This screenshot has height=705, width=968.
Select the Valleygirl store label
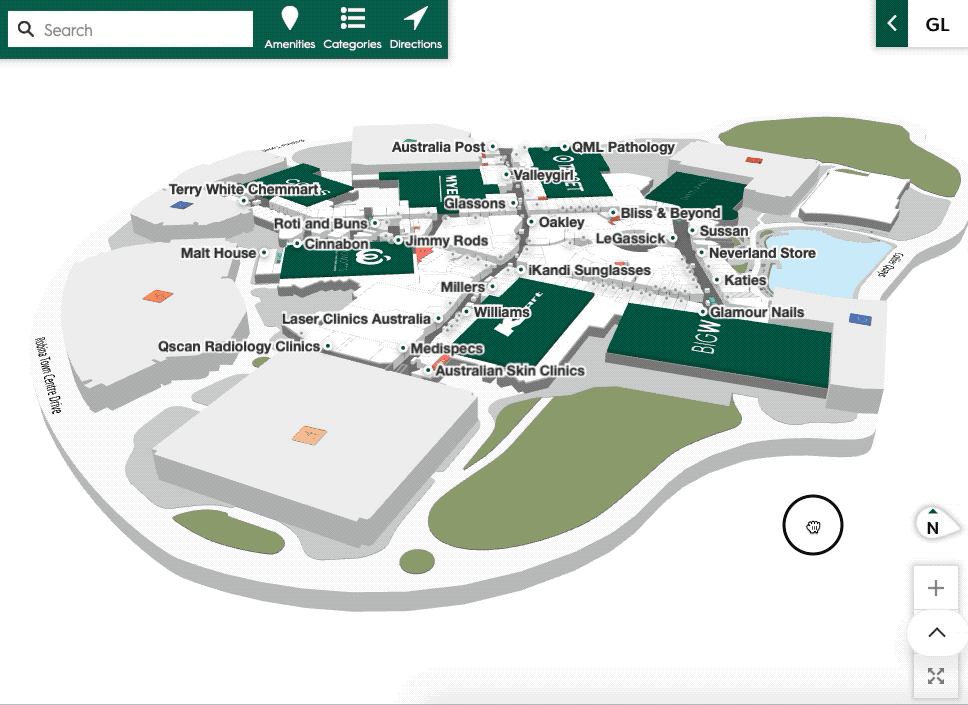click(x=544, y=175)
